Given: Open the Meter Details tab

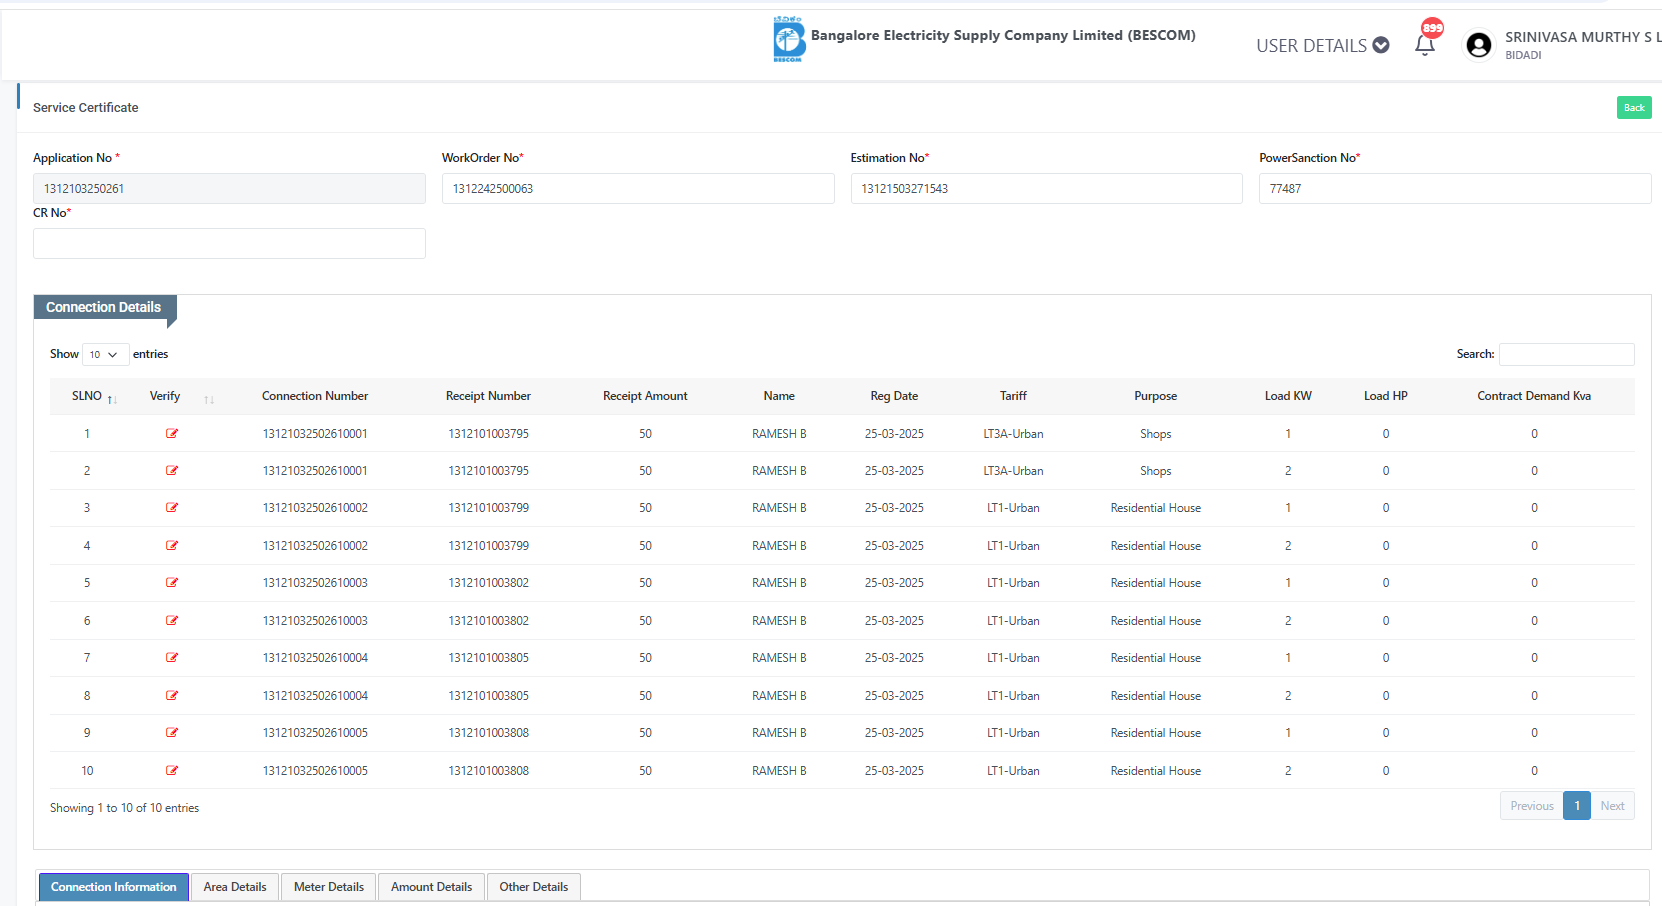Looking at the screenshot, I should point(329,887).
